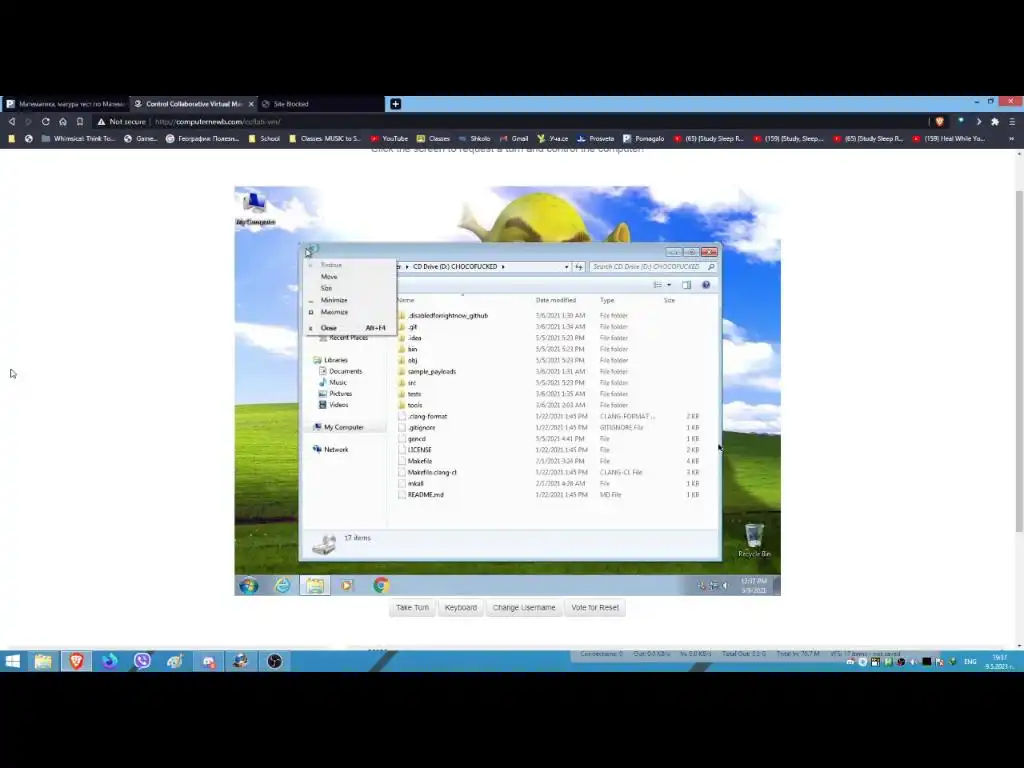This screenshot has width=1024, height=768.
Task: Open the browser extensions puzzle icon
Action: 995,121
